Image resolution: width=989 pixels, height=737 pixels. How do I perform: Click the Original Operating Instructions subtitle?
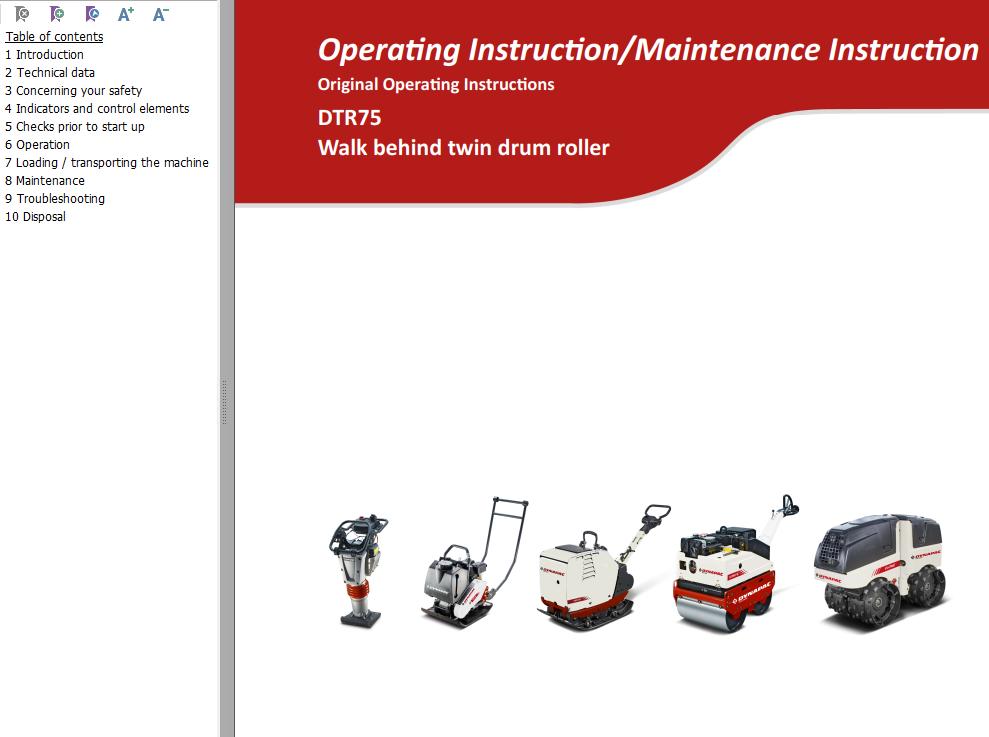click(x=436, y=85)
